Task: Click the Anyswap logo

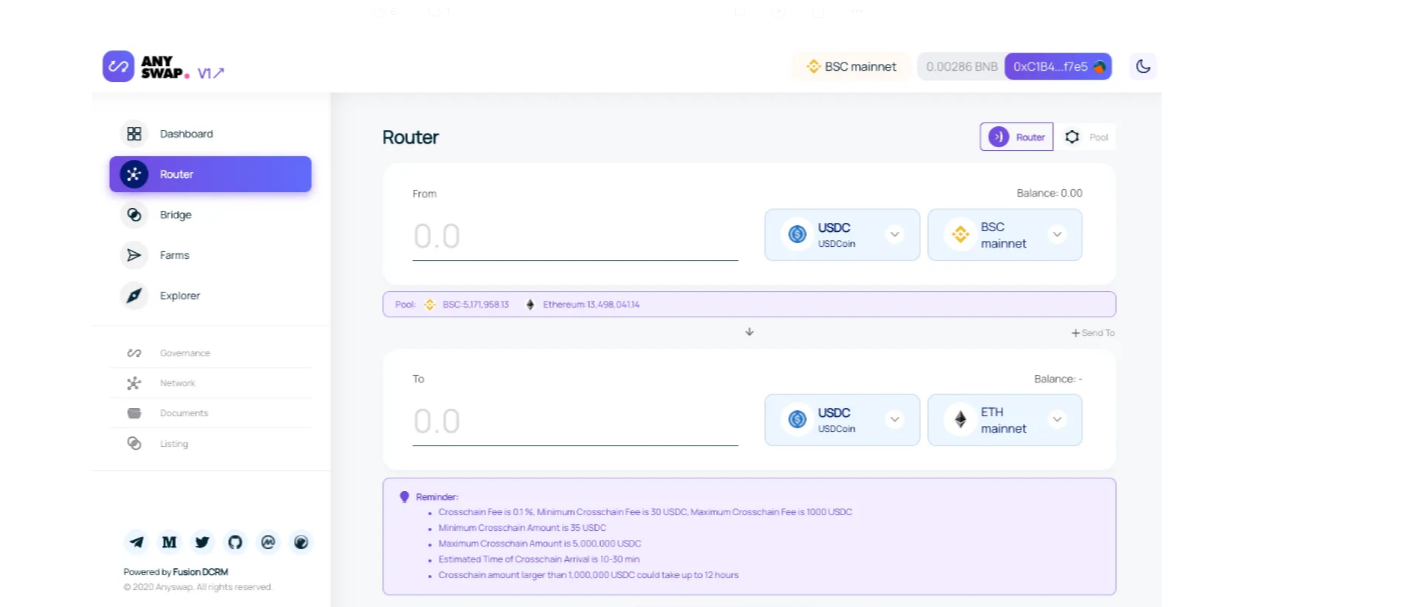Action: (146, 67)
